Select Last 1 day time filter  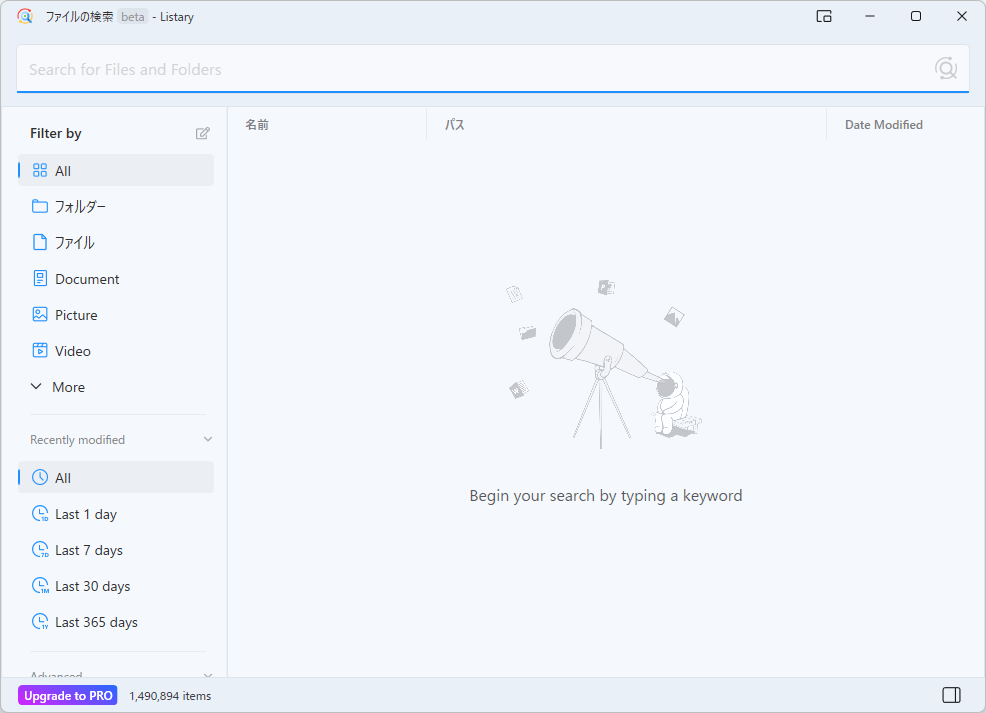click(x=116, y=514)
